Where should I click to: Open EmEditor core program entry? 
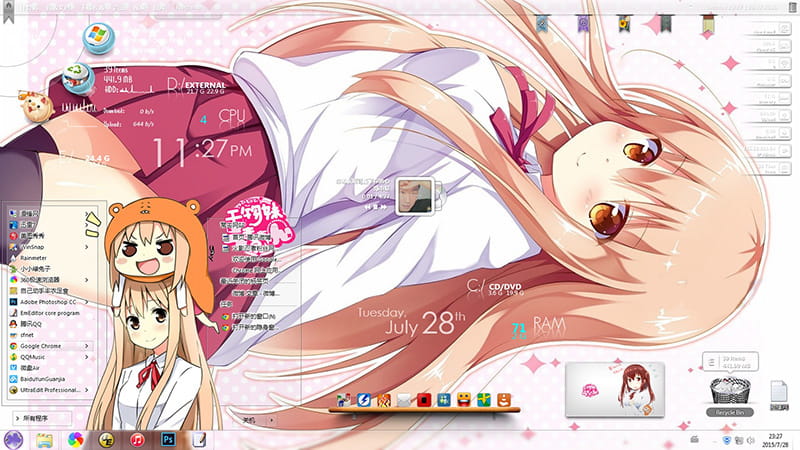click(50, 313)
